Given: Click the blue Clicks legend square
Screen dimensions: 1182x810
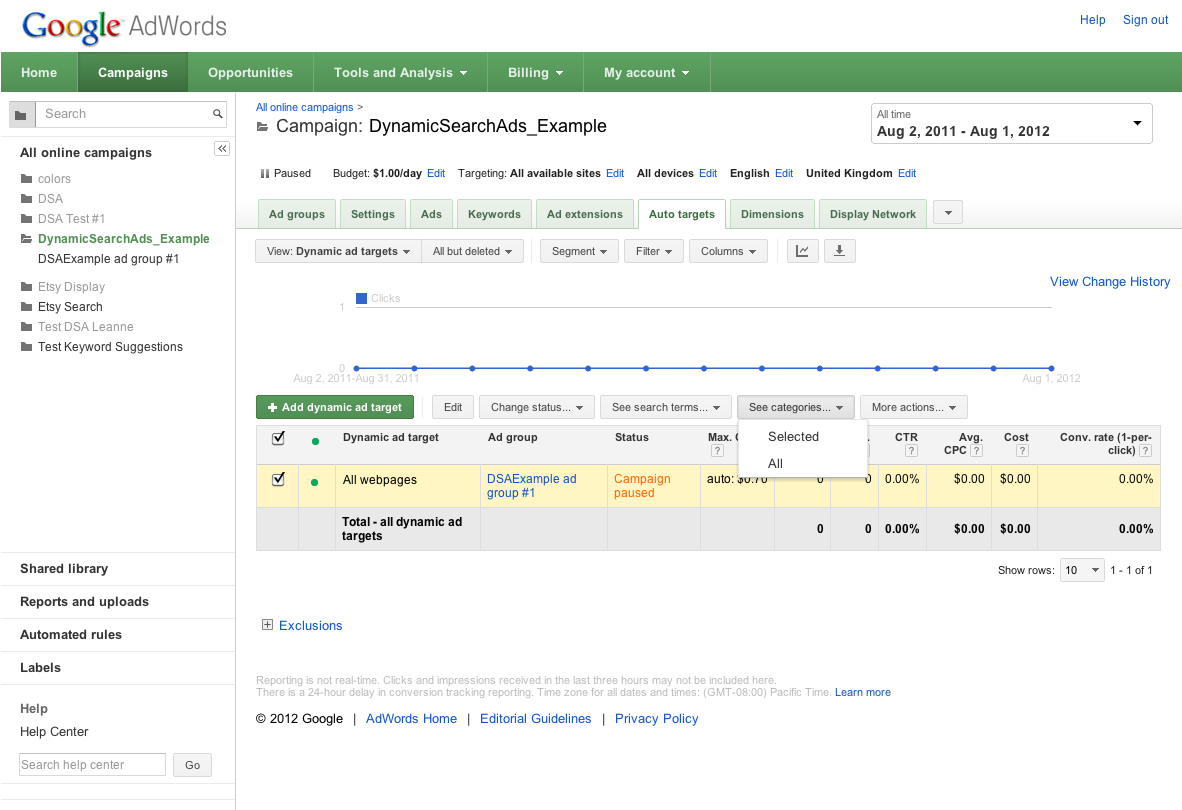Looking at the screenshot, I should (361, 298).
